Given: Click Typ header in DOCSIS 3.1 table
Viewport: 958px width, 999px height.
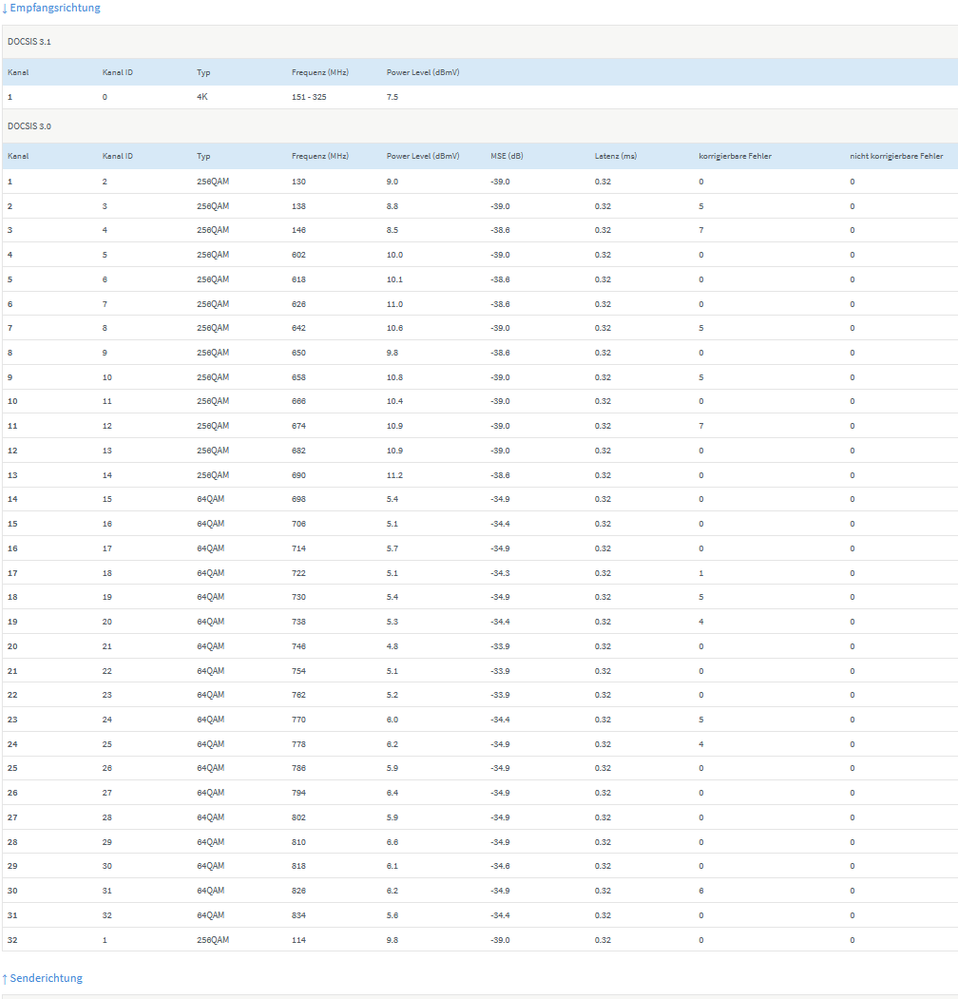Looking at the screenshot, I should coord(203,73).
